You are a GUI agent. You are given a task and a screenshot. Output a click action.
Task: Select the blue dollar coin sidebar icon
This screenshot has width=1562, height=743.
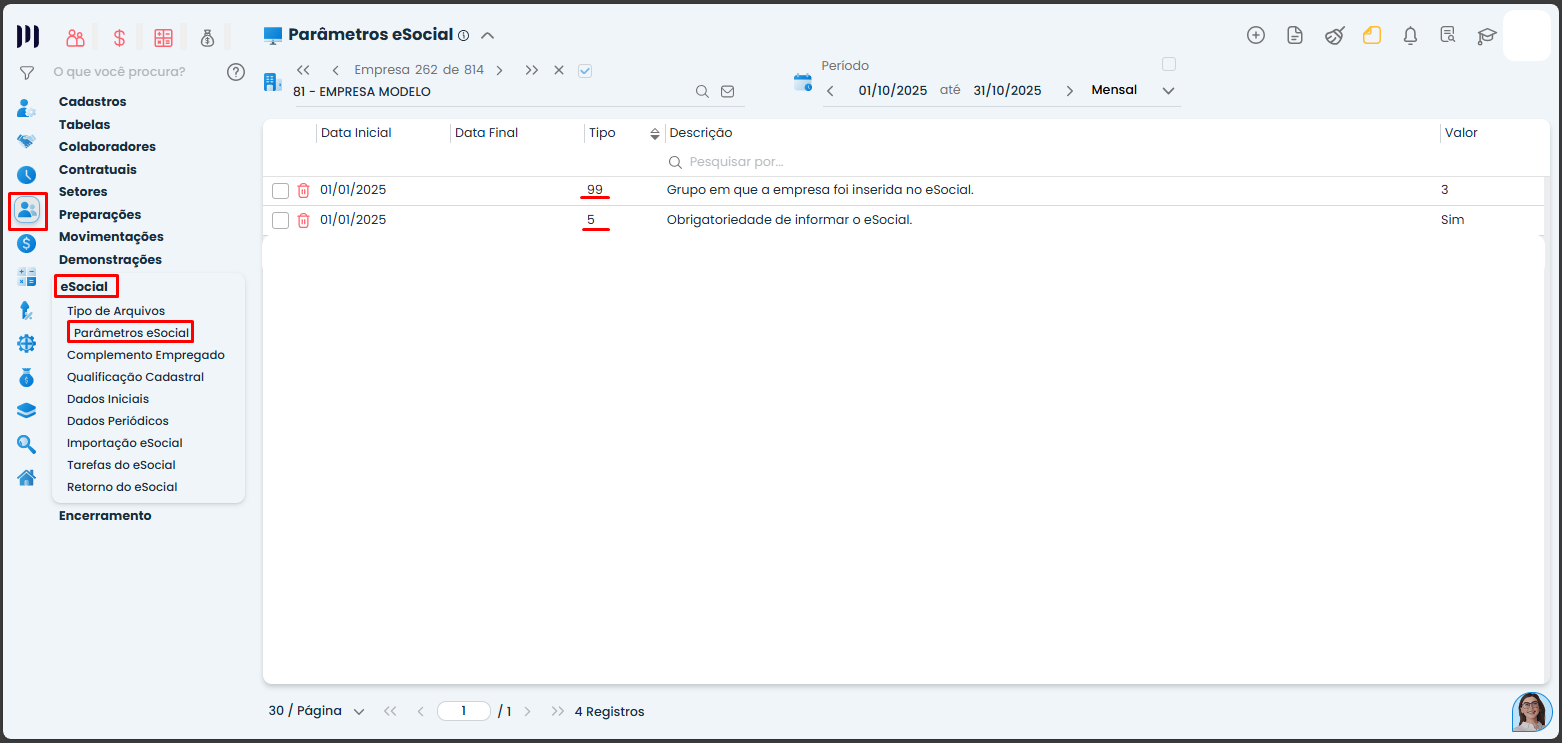point(27,243)
